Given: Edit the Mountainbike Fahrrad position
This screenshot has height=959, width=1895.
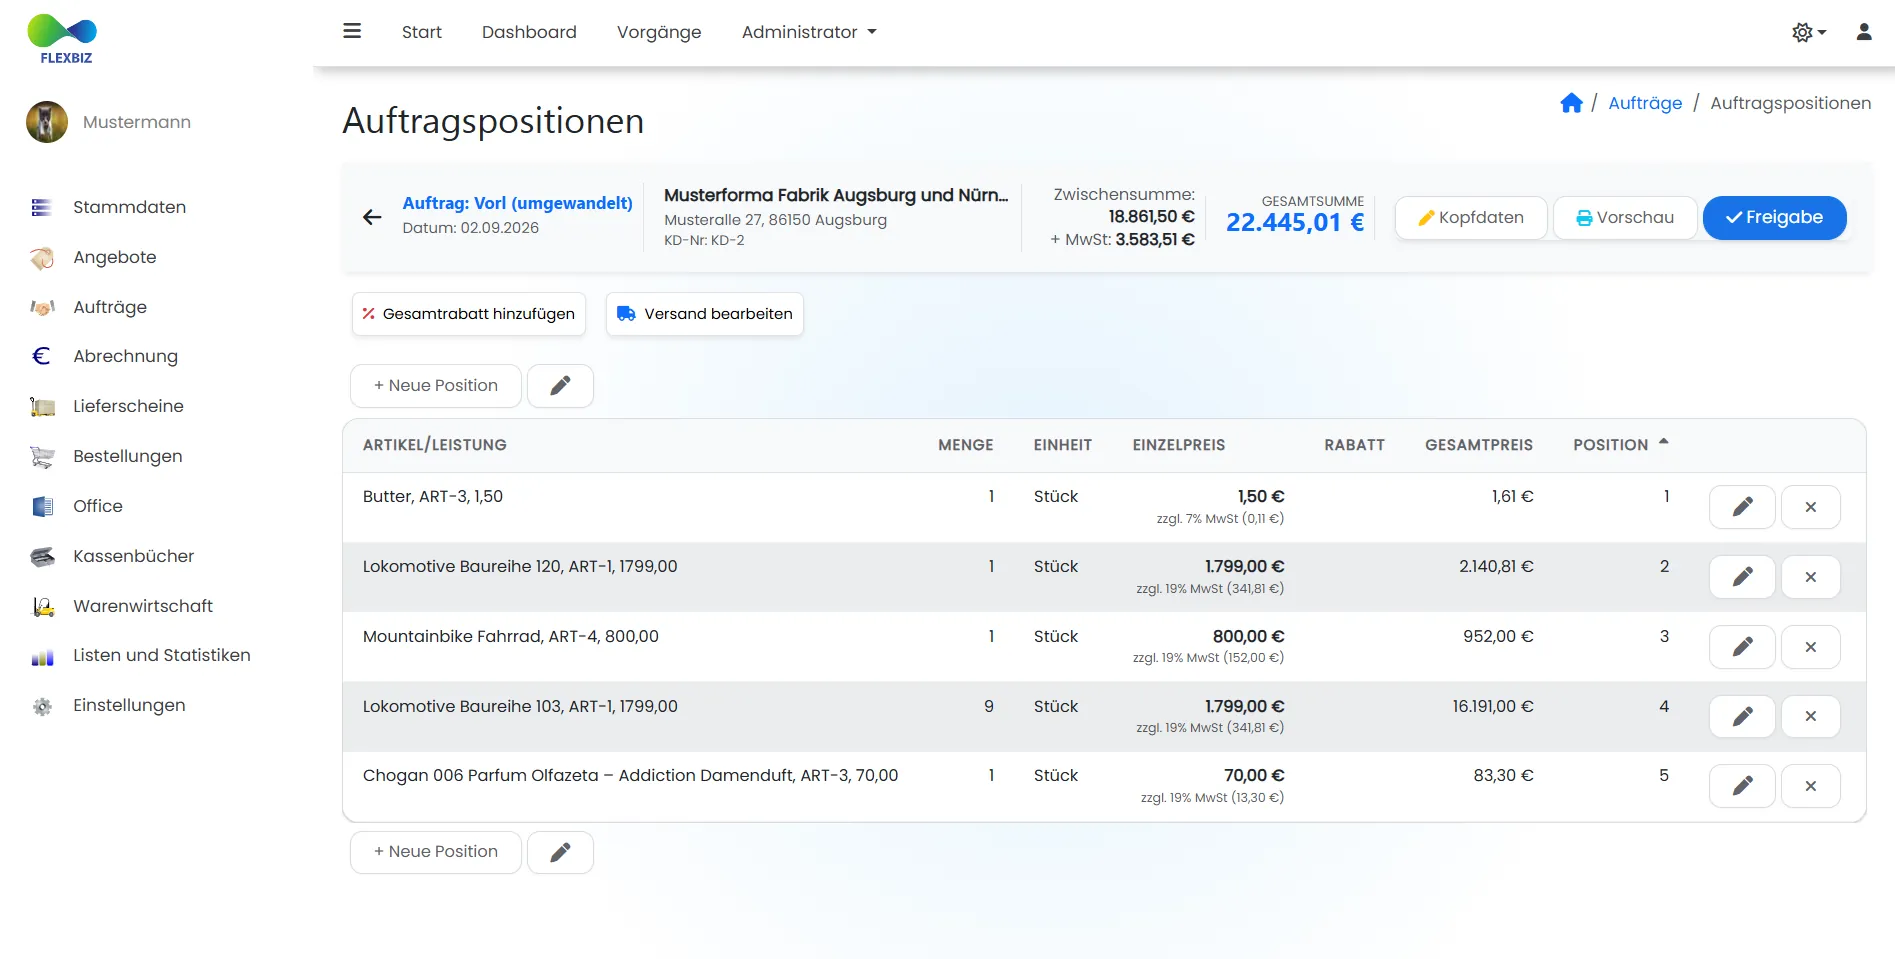Looking at the screenshot, I should (1742, 647).
